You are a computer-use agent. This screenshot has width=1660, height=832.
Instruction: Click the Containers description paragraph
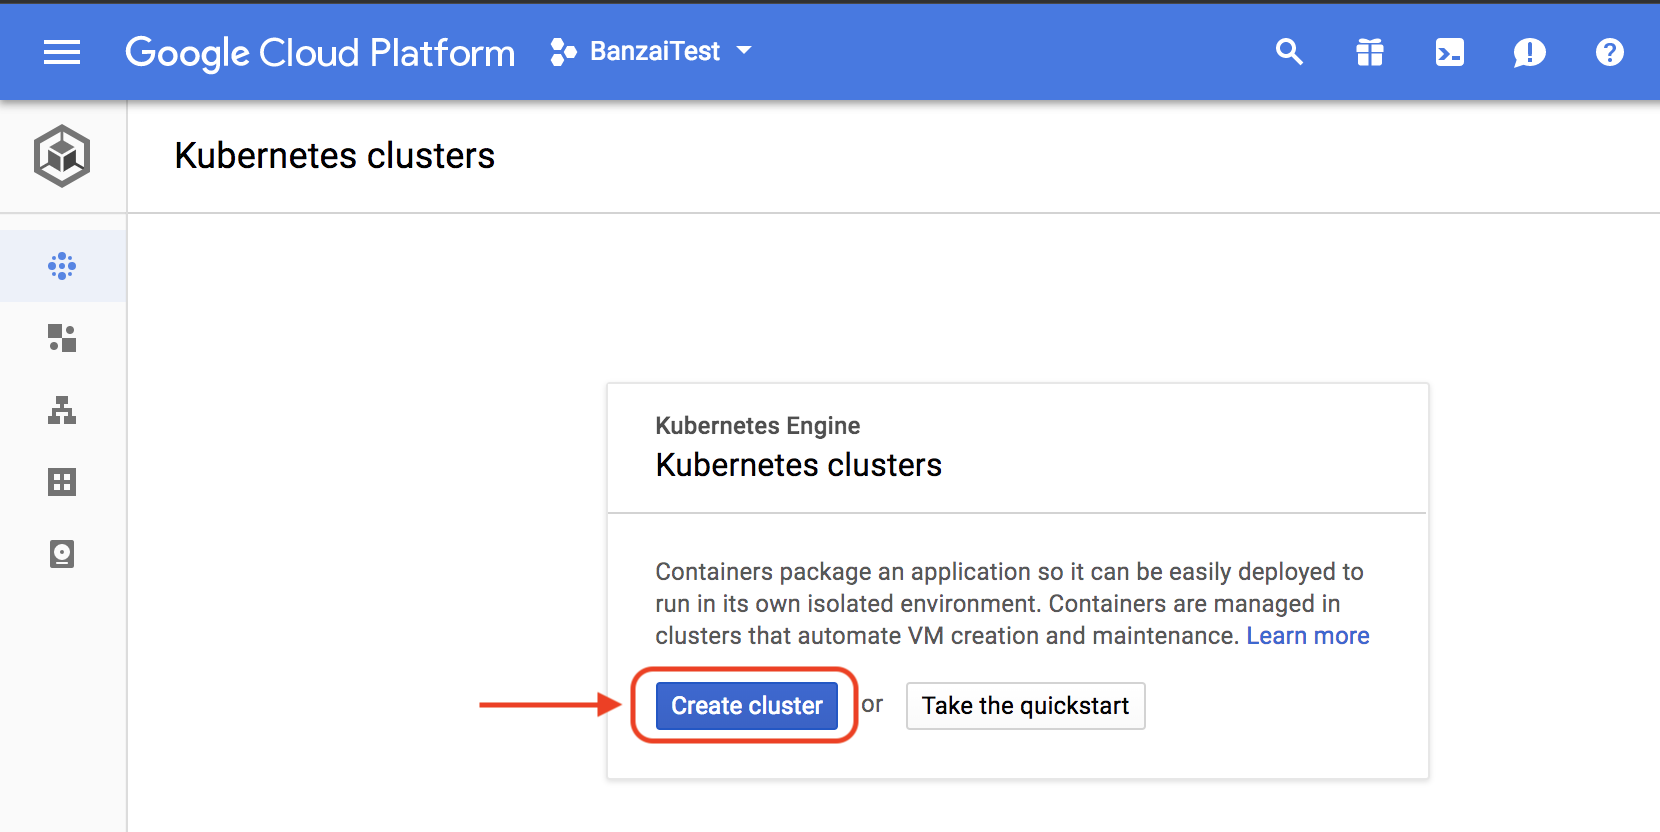[x=1012, y=604]
